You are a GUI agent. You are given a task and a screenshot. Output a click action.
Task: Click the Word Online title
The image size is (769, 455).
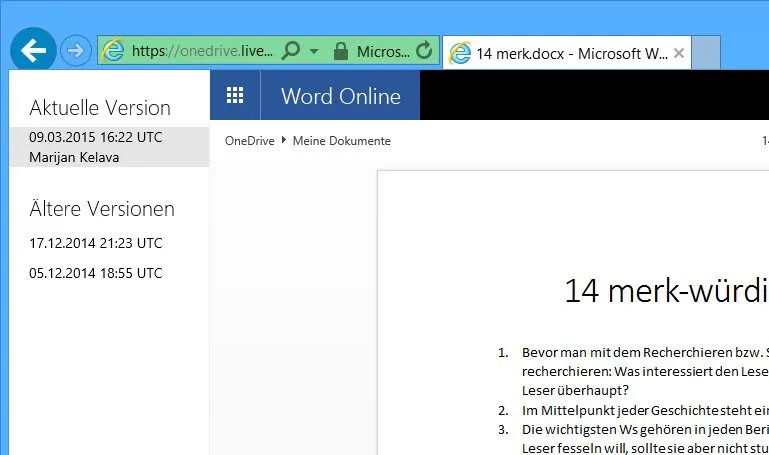click(341, 96)
